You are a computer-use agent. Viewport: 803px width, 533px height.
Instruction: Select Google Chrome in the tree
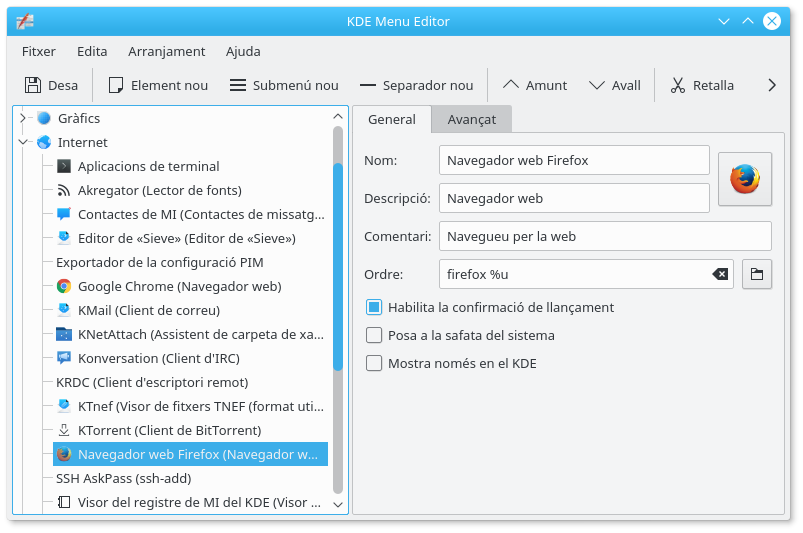coord(179,286)
